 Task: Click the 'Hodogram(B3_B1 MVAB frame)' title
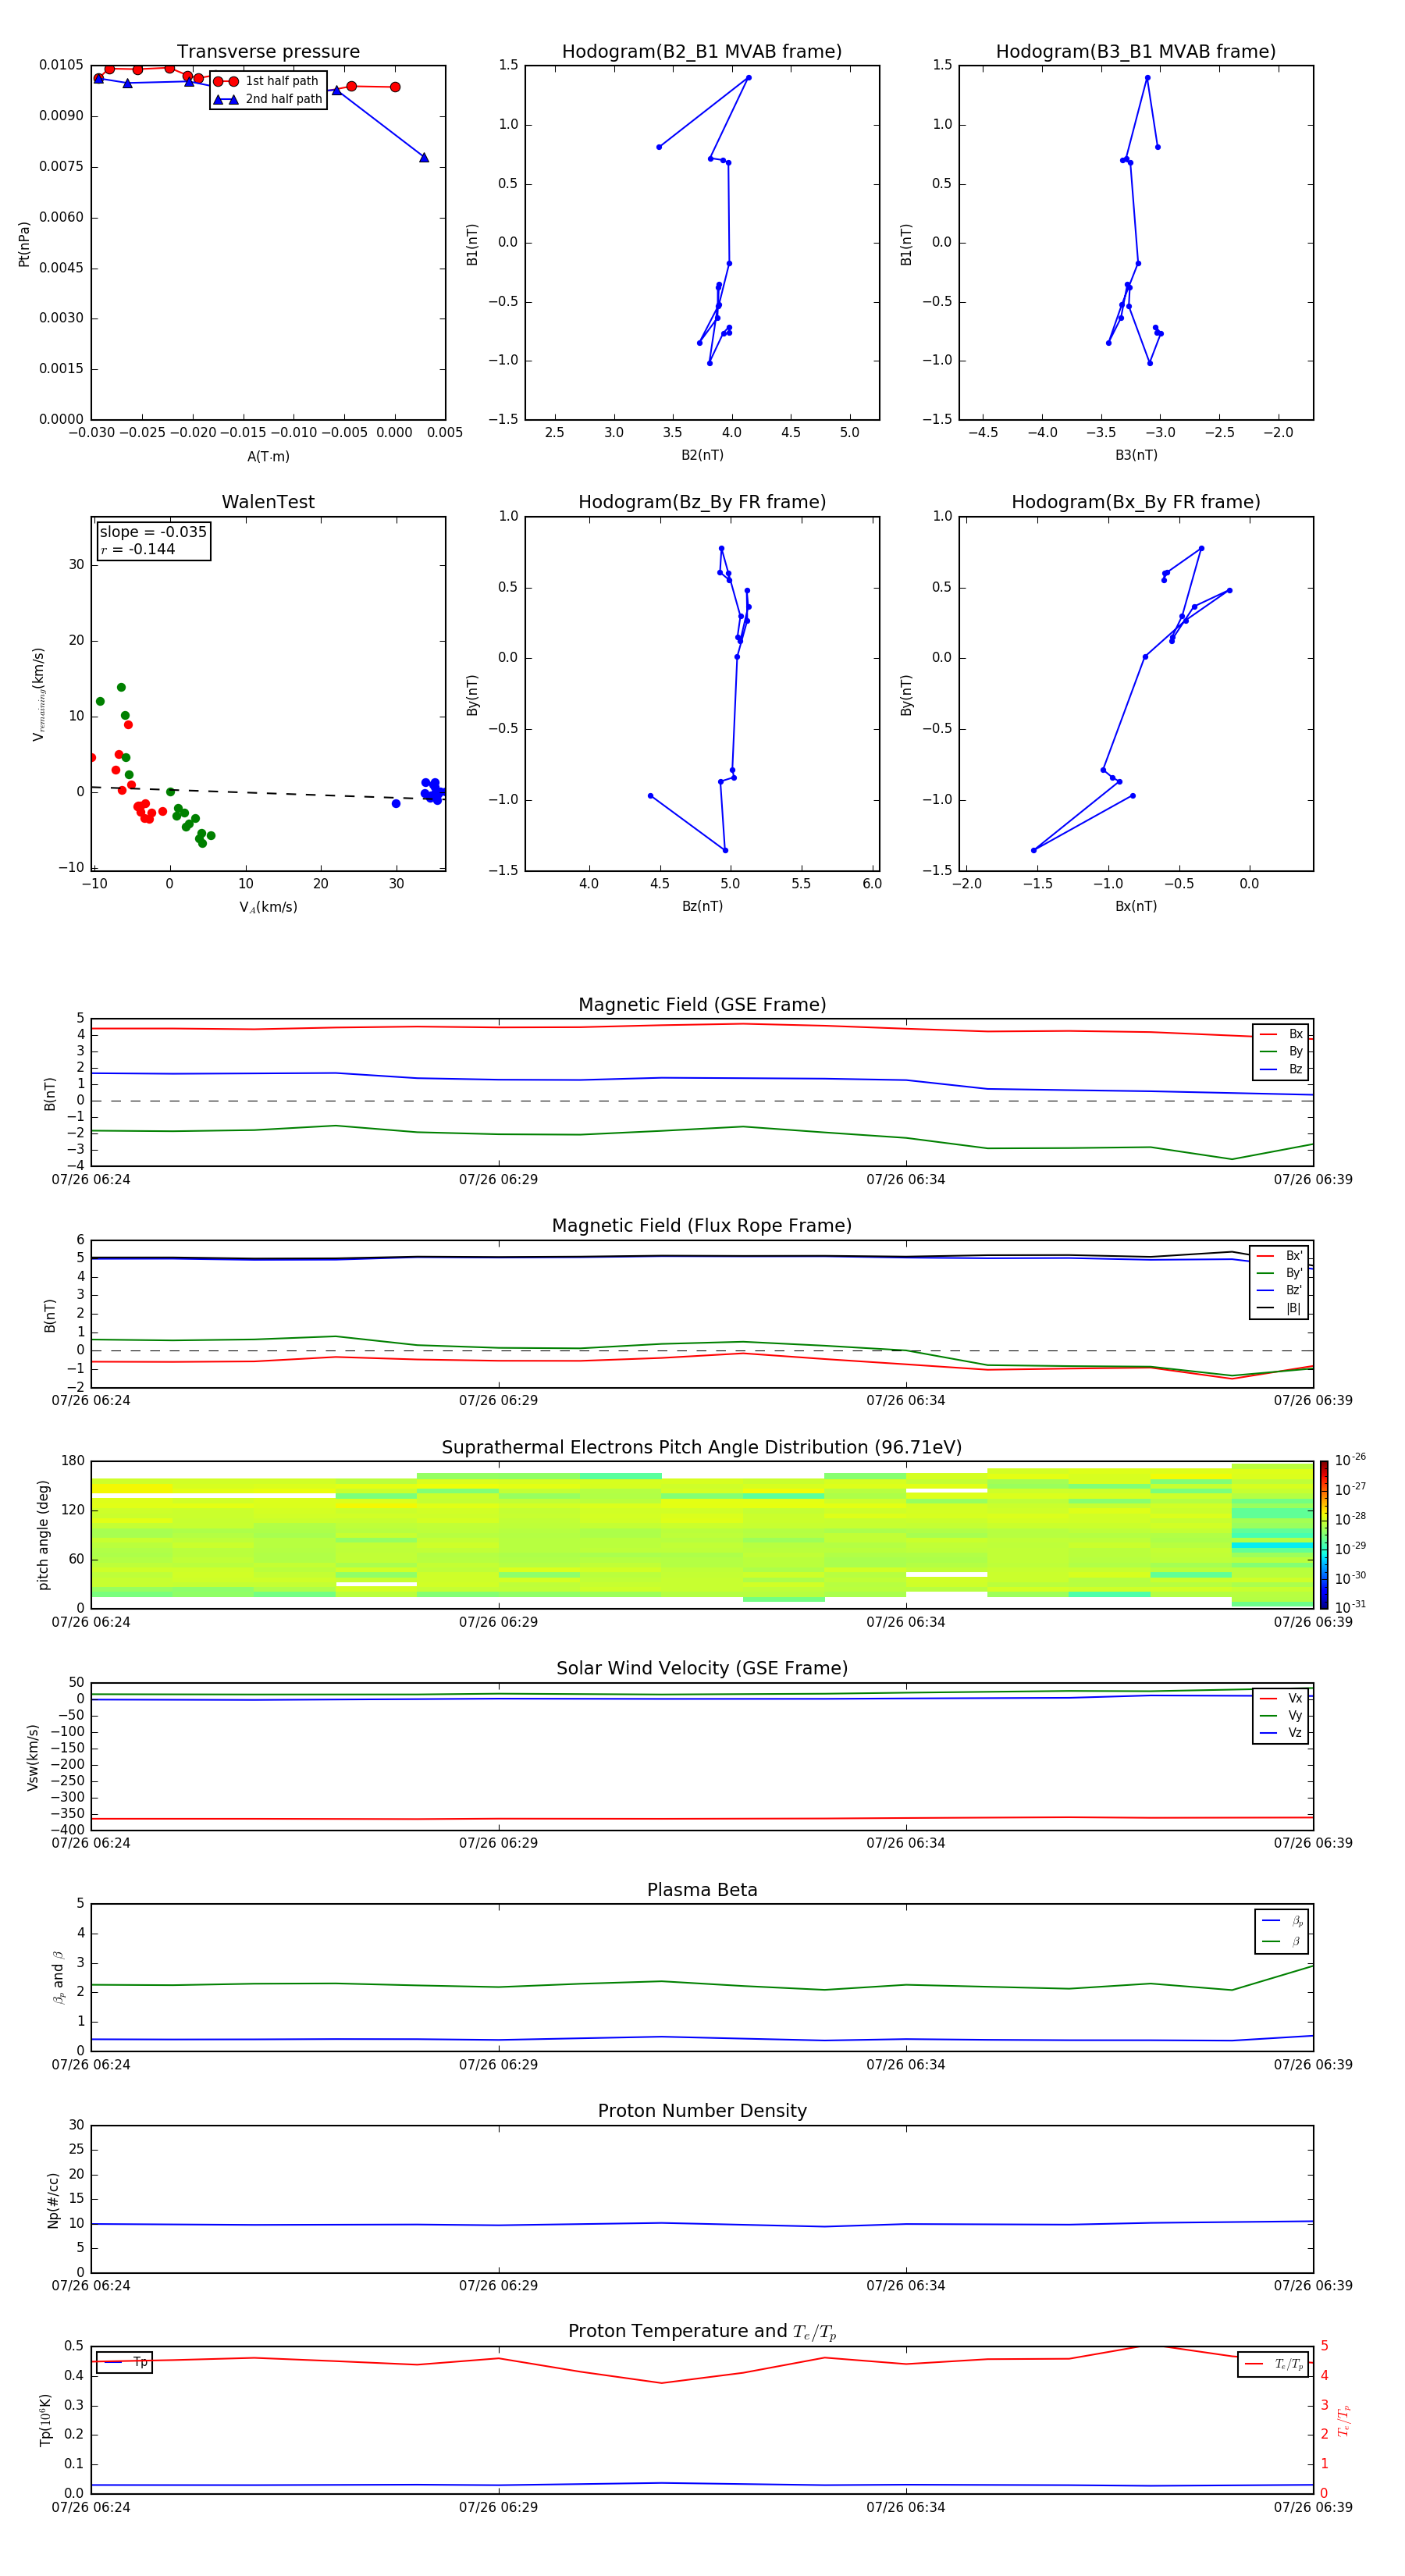pos(1135,52)
